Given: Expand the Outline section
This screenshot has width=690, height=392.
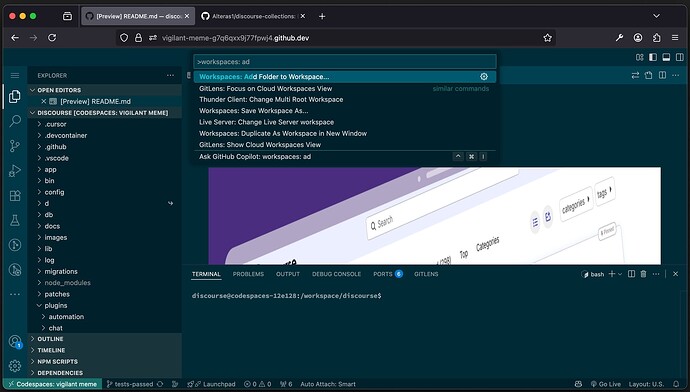Looking at the screenshot, I should click(105, 339).
